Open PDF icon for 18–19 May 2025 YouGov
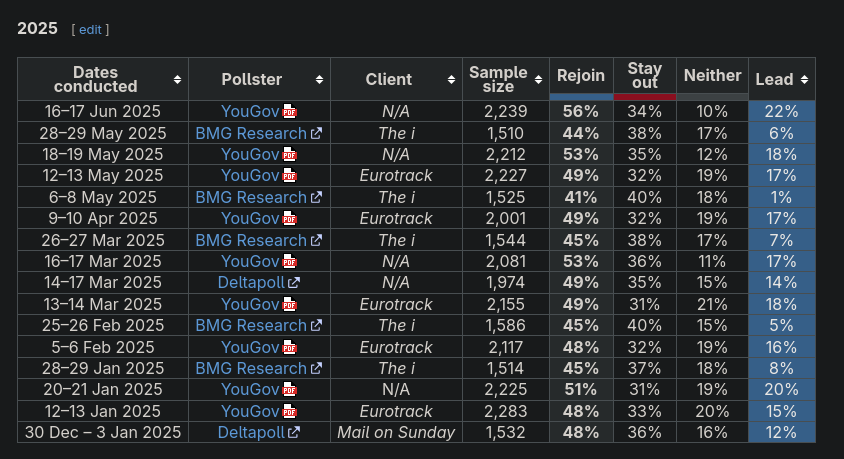This screenshot has height=459, width=844. [290, 154]
